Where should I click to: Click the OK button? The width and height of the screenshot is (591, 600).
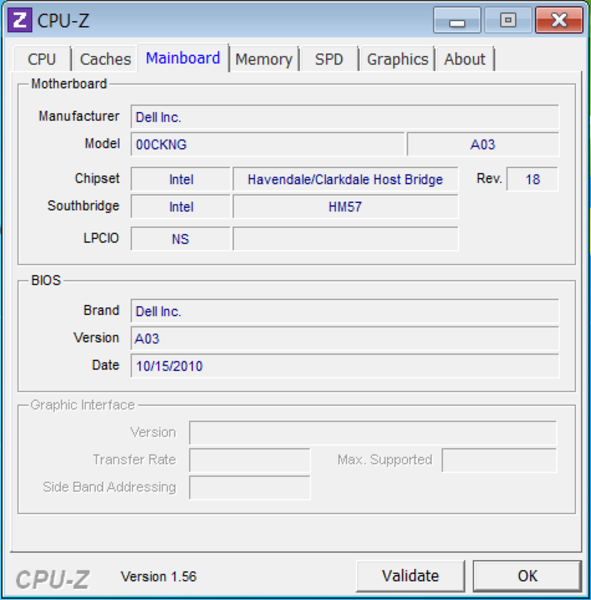click(527, 576)
